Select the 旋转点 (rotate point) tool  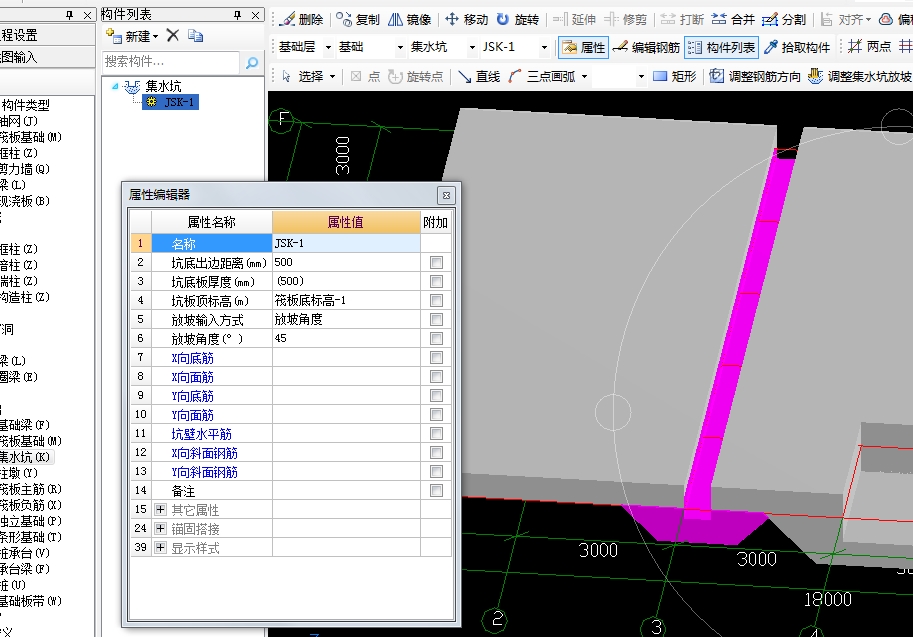[x=415, y=76]
